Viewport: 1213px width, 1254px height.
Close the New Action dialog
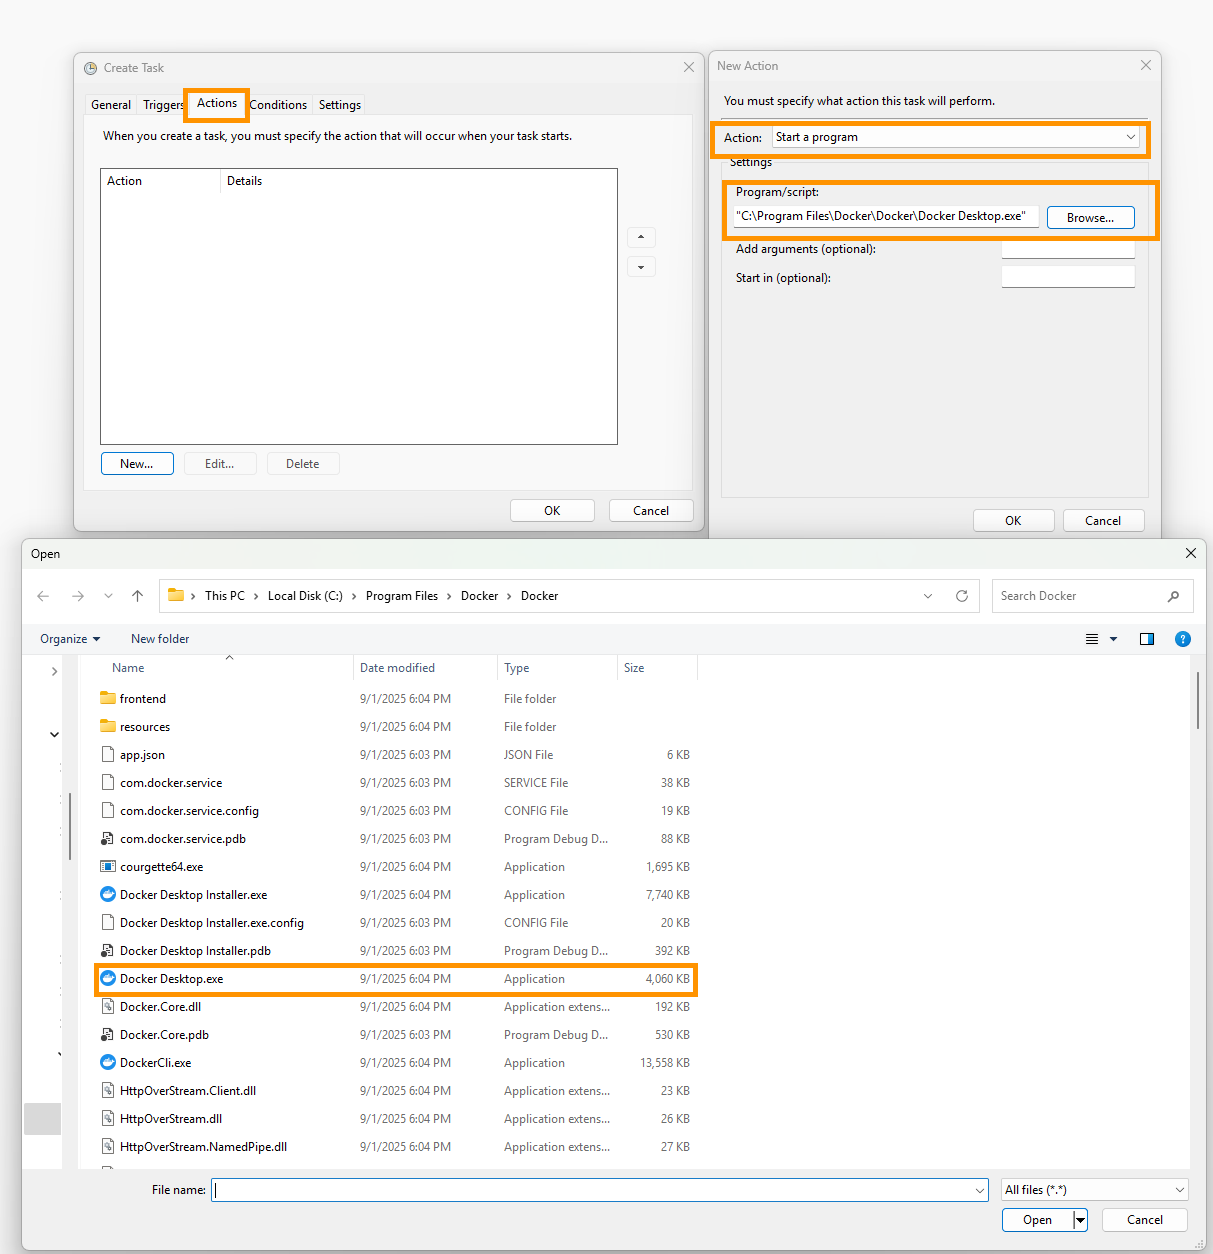pyautogui.click(x=1146, y=65)
